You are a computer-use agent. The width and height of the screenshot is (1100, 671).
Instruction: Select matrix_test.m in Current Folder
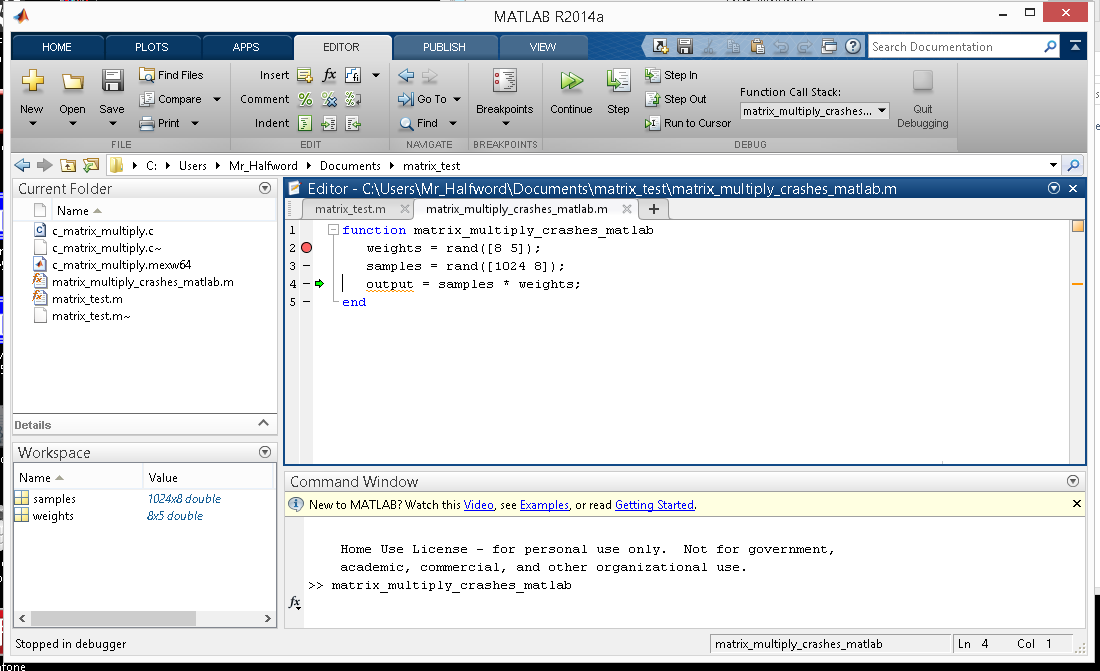click(87, 299)
